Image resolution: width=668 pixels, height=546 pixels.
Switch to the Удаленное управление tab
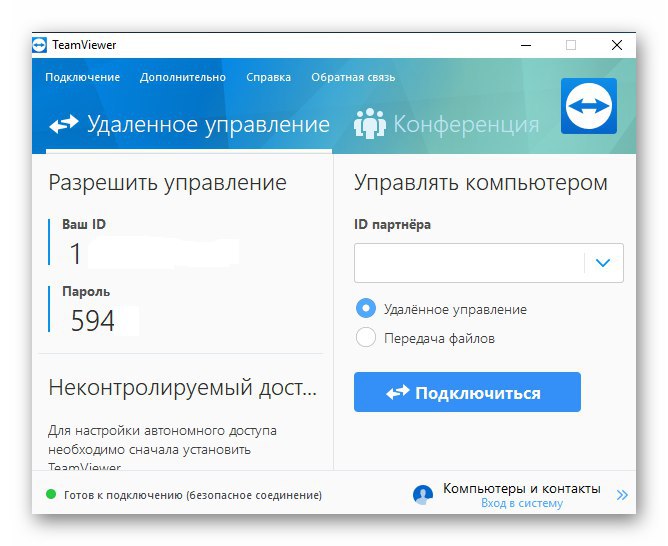pyautogui.click(x=189, y=124)
